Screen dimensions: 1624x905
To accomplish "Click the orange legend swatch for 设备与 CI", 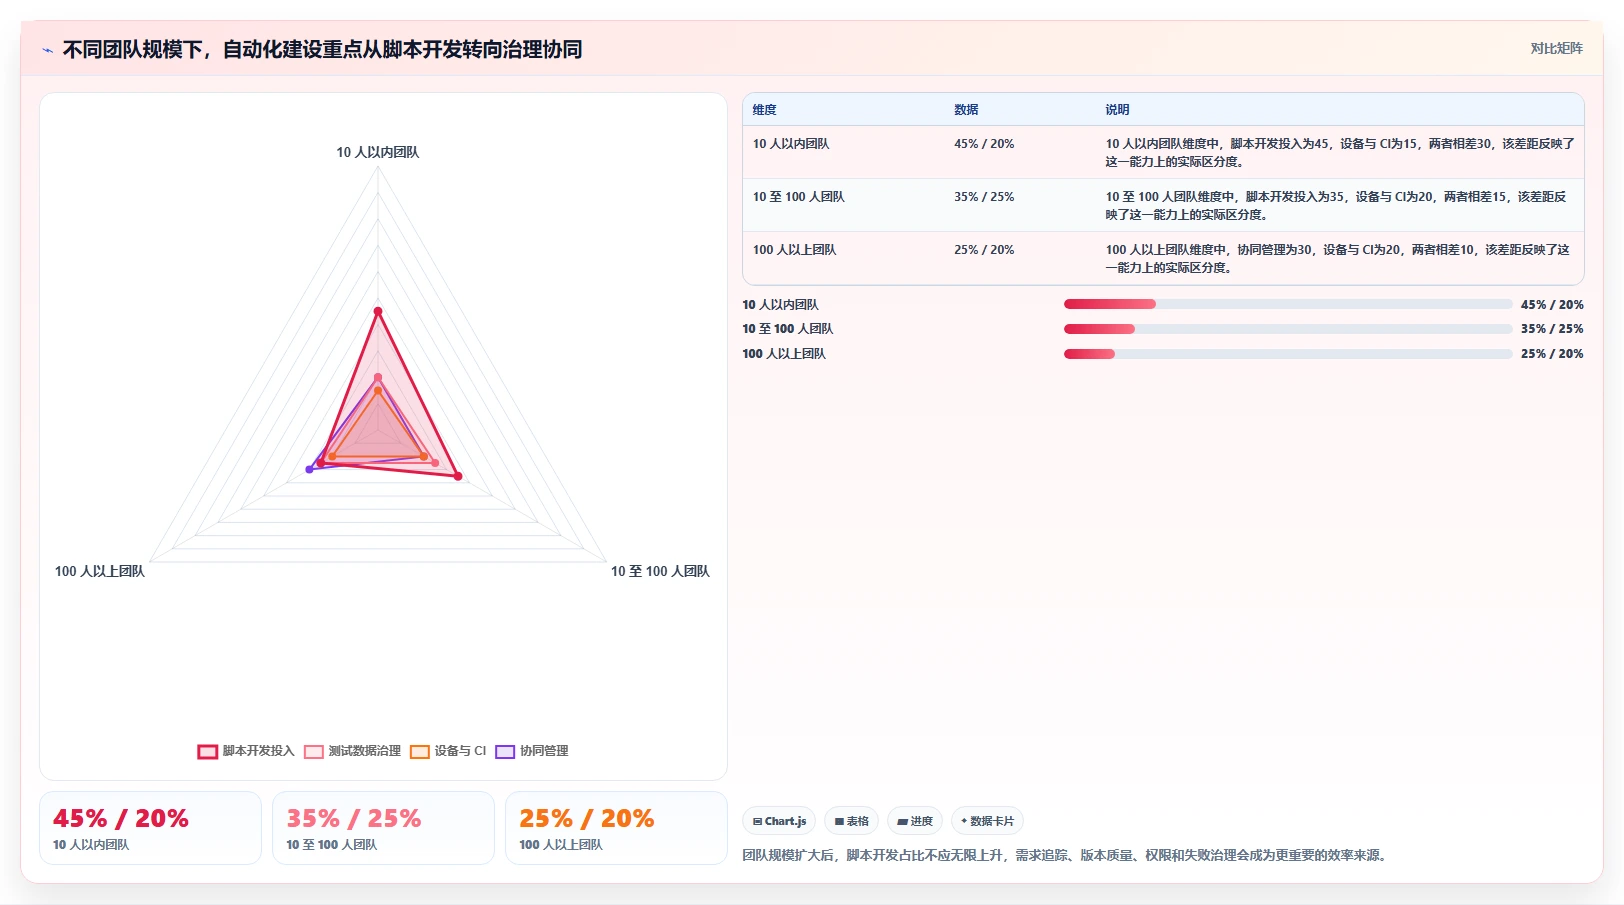I will pos(420,752).
